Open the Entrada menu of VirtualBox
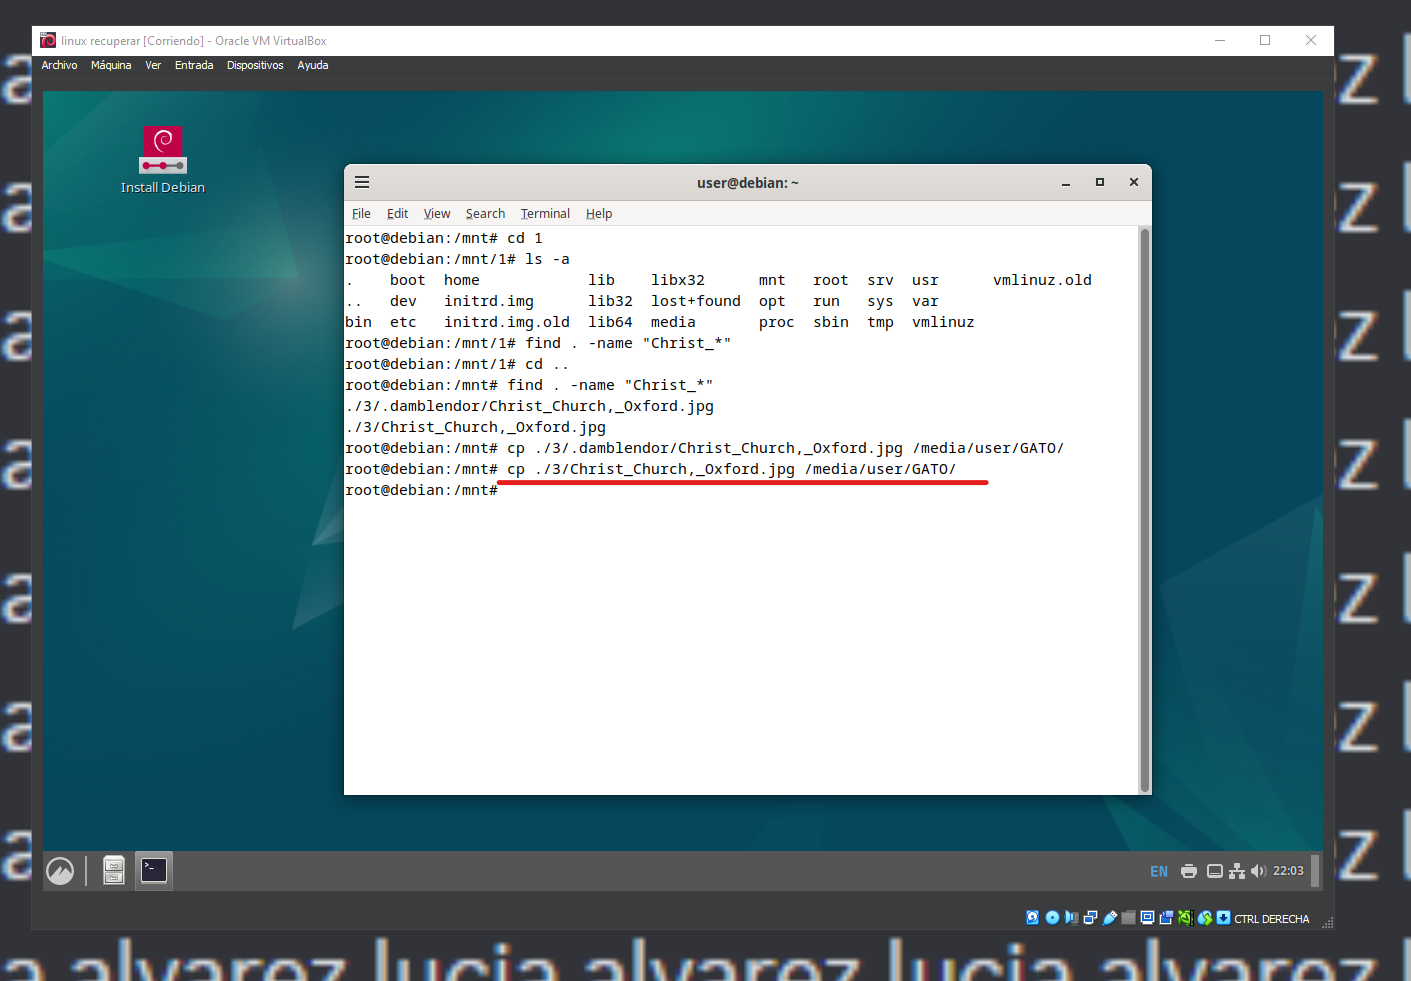The height and width of the screenshot is (981, 1411). pos(194,64)
